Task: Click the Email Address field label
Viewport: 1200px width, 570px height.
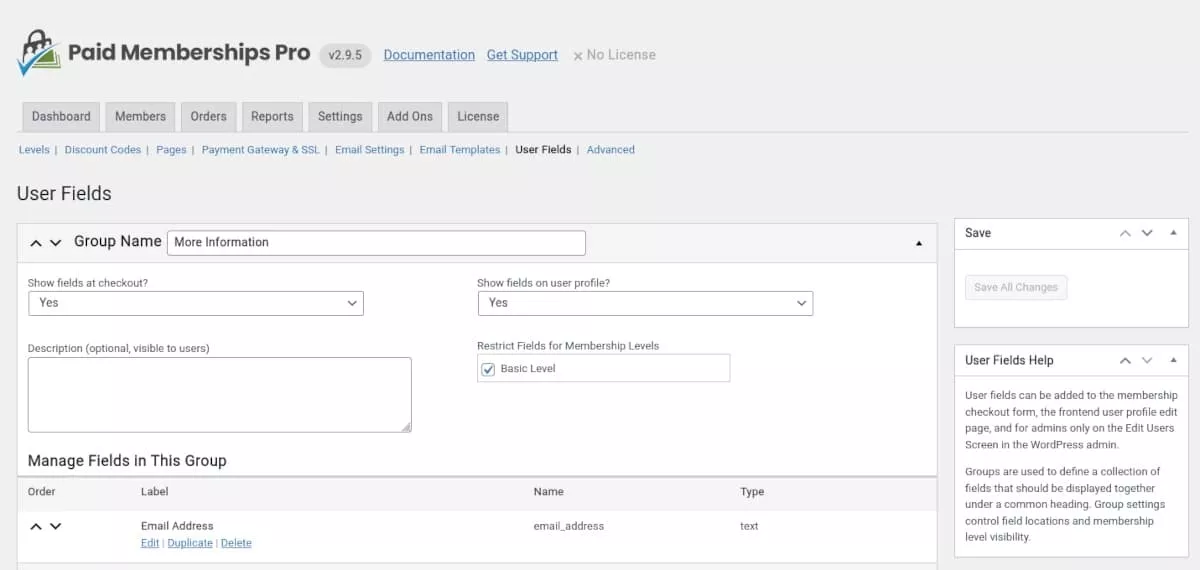Action: [x=177, y=526]
